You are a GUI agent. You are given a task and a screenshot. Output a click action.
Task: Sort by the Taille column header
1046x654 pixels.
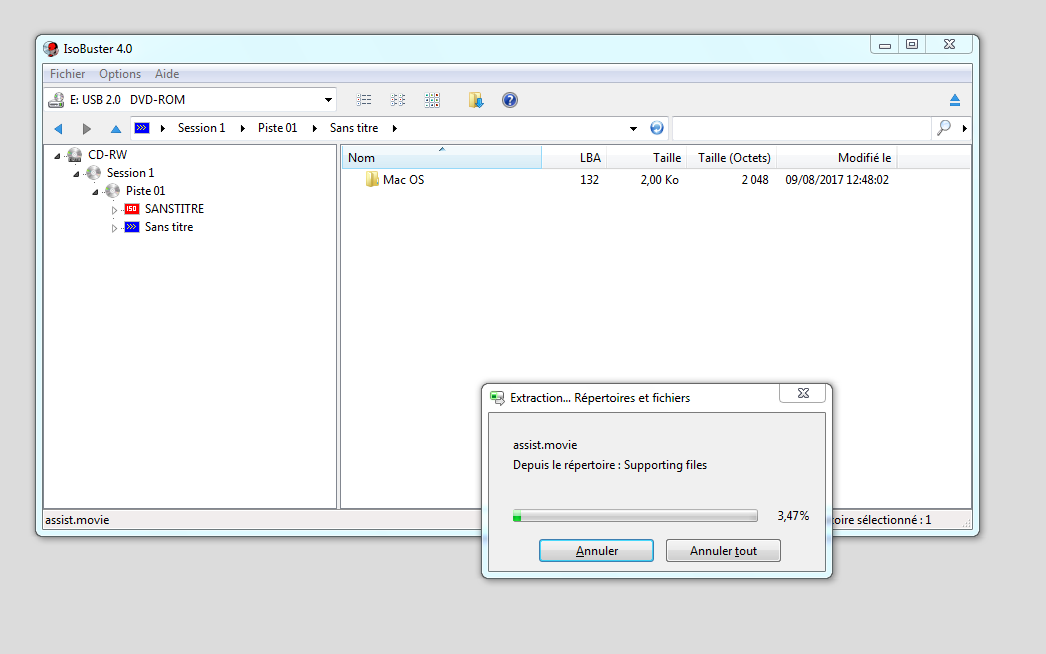646,157
